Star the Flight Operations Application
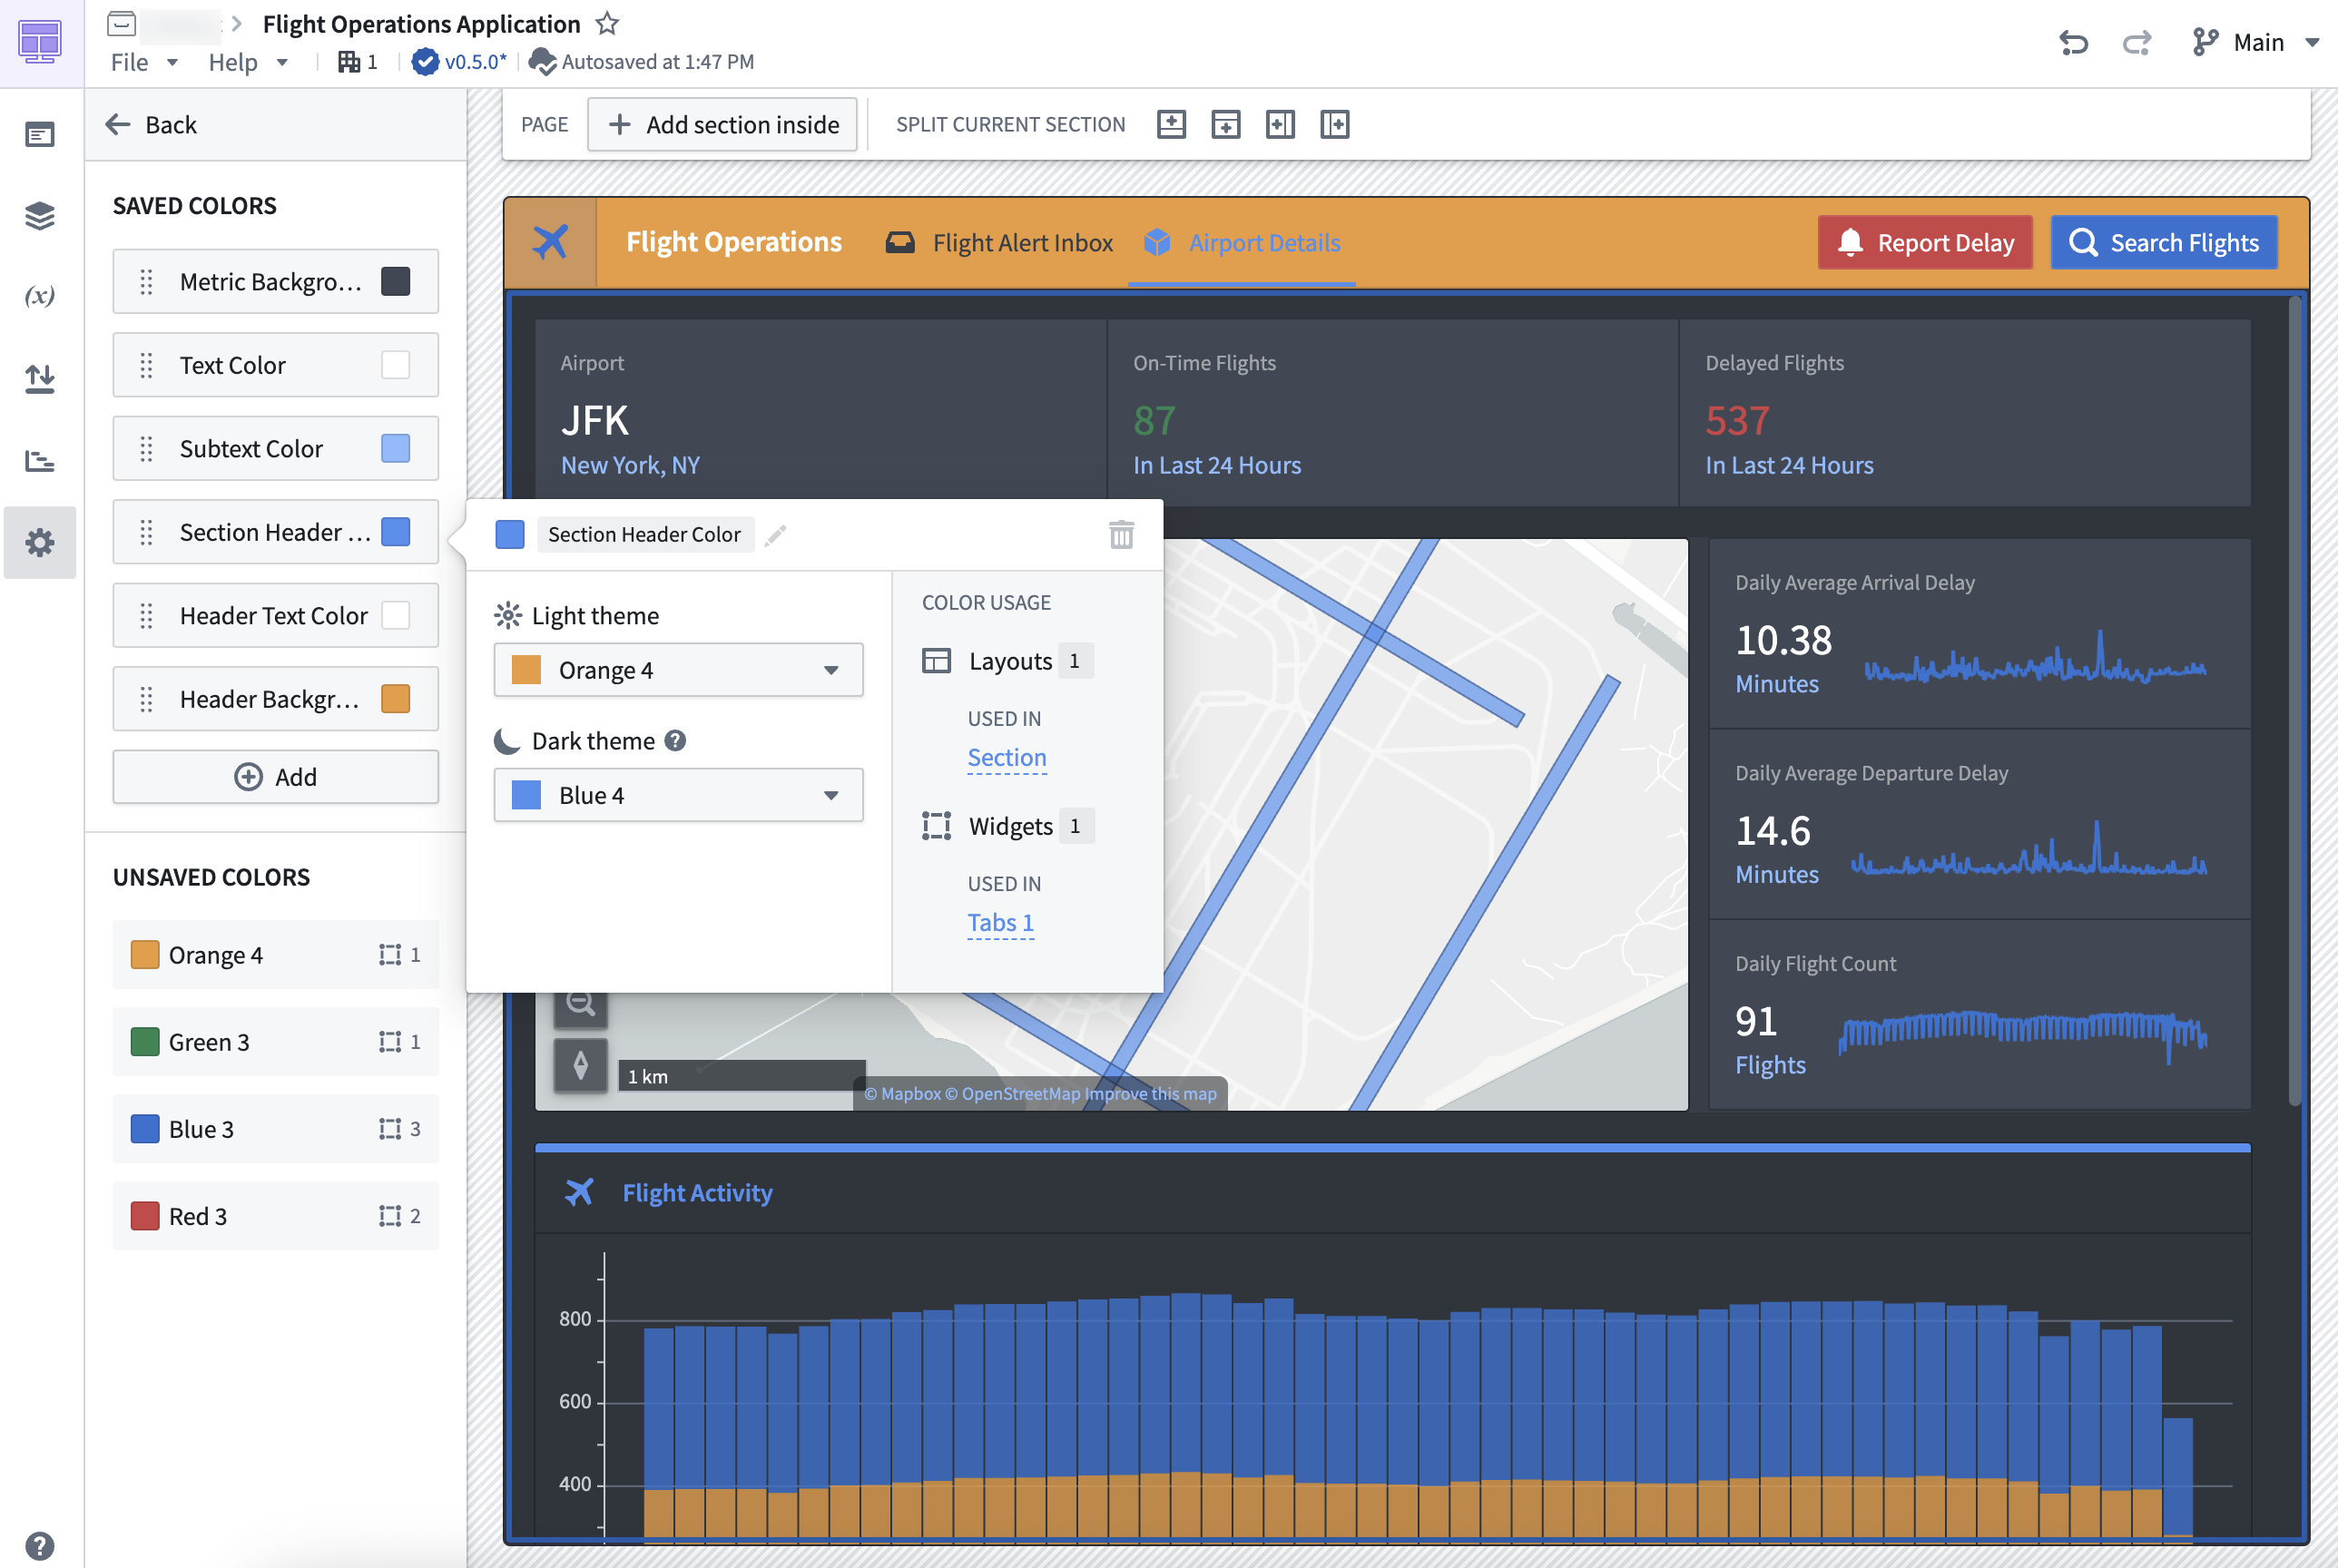 click(x=607, y=24)
